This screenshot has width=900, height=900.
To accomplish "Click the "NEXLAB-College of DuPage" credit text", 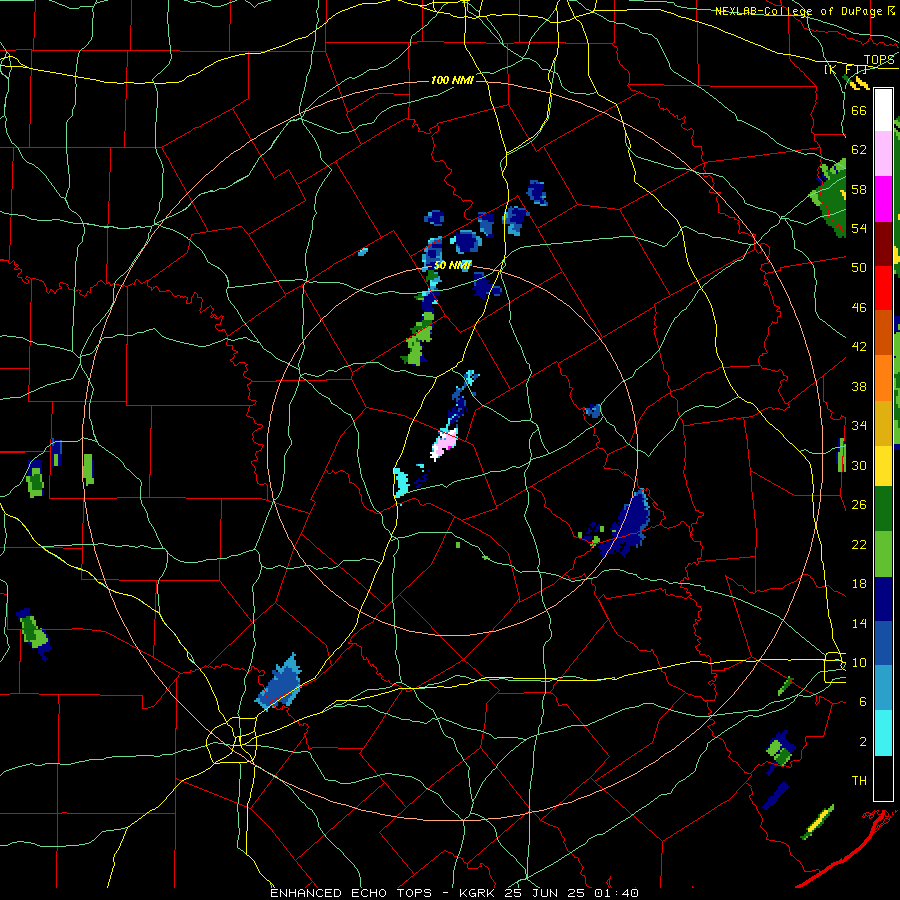I will coord(800,11).
